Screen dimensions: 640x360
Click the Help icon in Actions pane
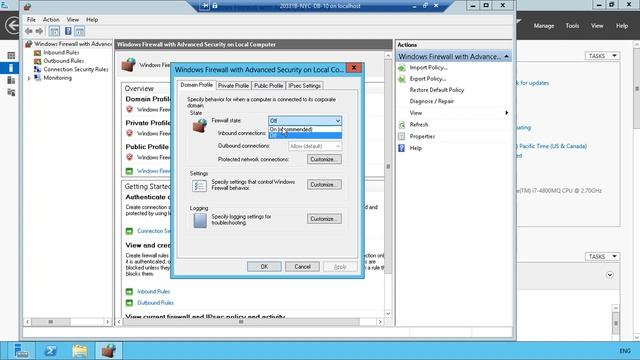pyautogui.click(x=402, y=148)
